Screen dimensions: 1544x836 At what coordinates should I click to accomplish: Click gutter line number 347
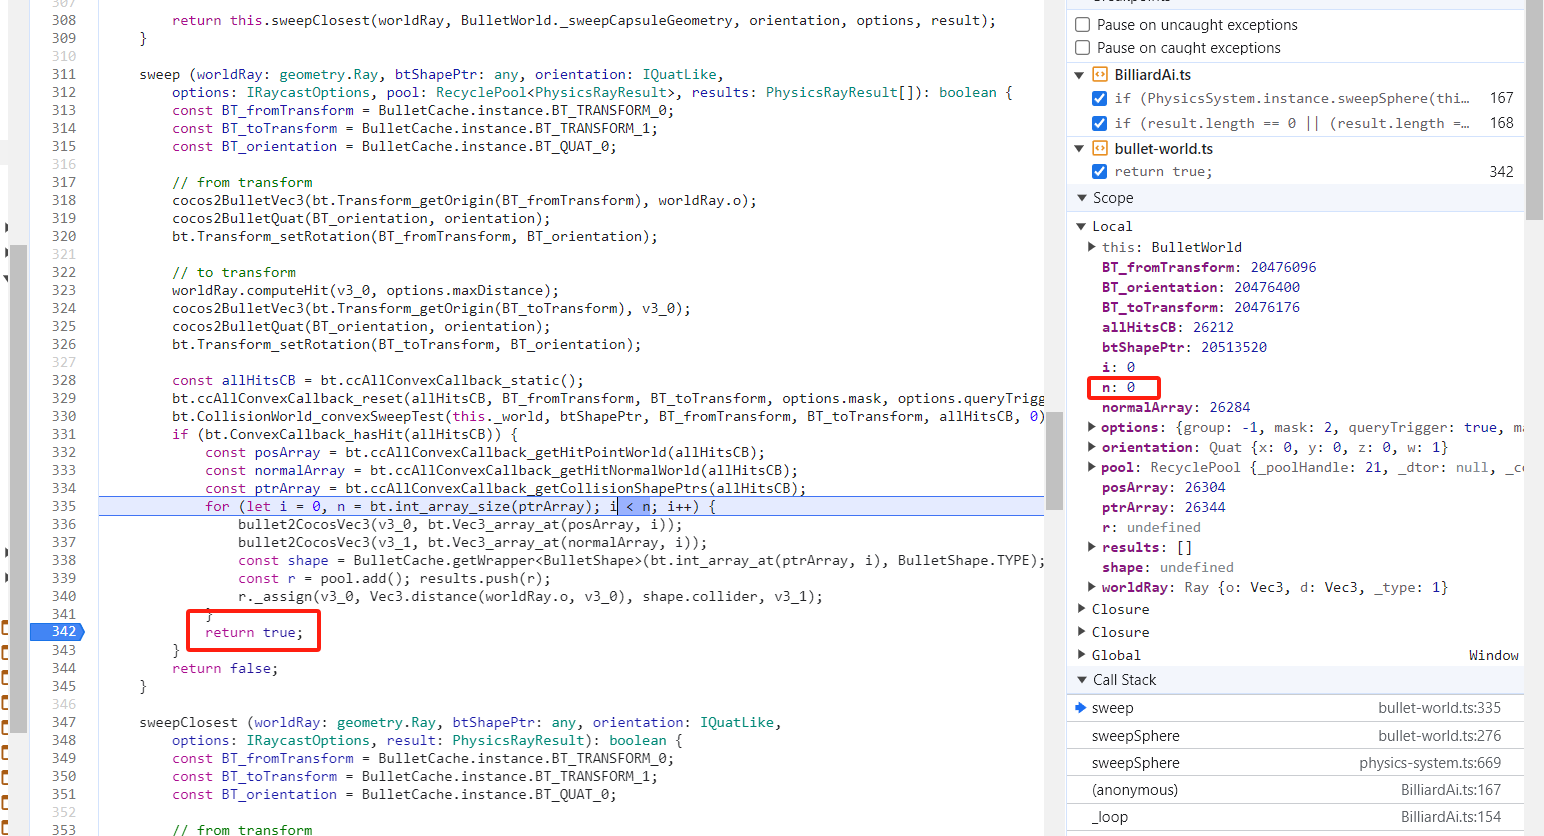(64, 722)
